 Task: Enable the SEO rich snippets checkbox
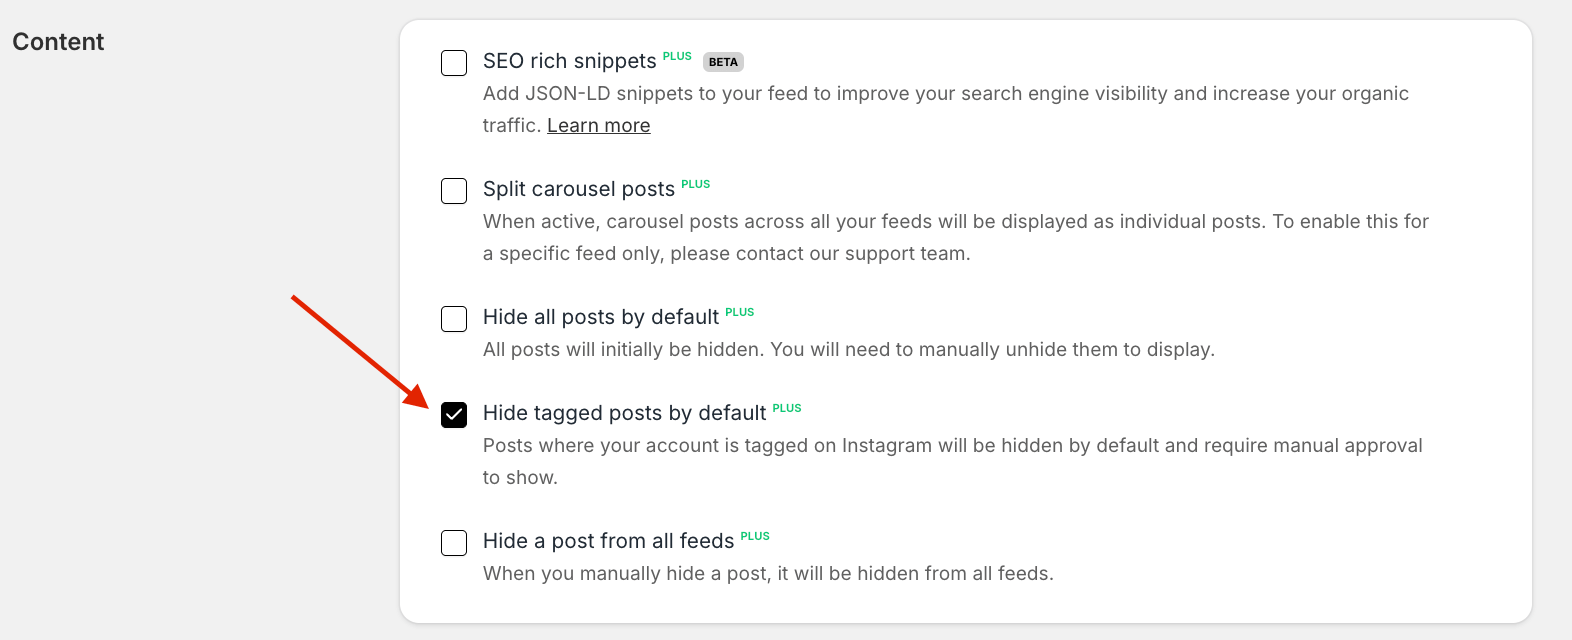point(454,62)
